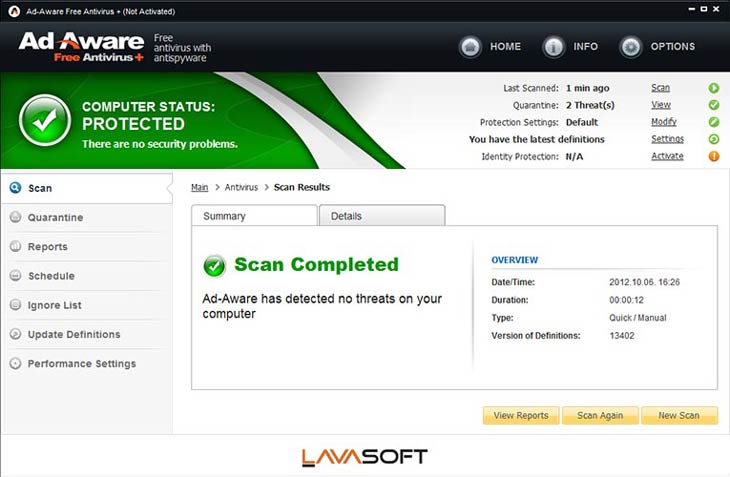The height and width of the screenshot is (477, 730).
Task: Click the Ad-Aware title bar logo icon
Action: click(14, 11)
